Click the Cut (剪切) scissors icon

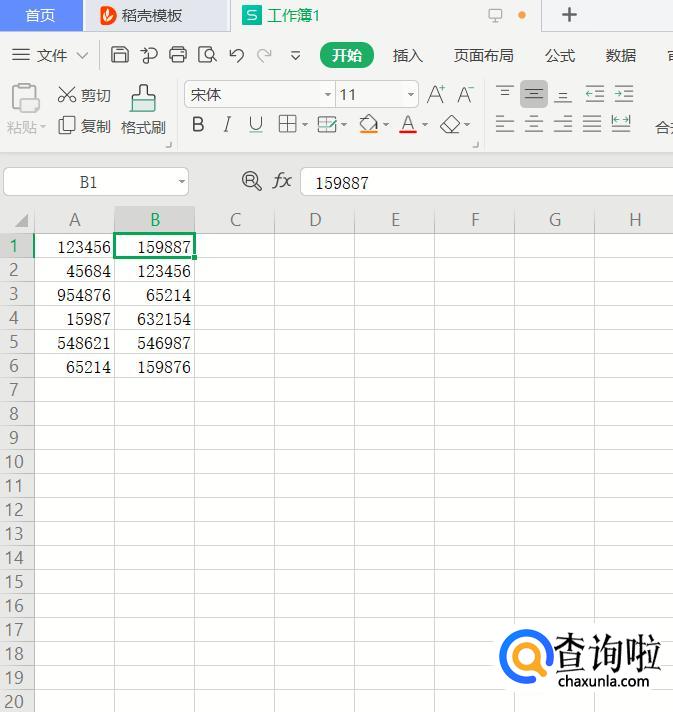click(x=67, y=95)
